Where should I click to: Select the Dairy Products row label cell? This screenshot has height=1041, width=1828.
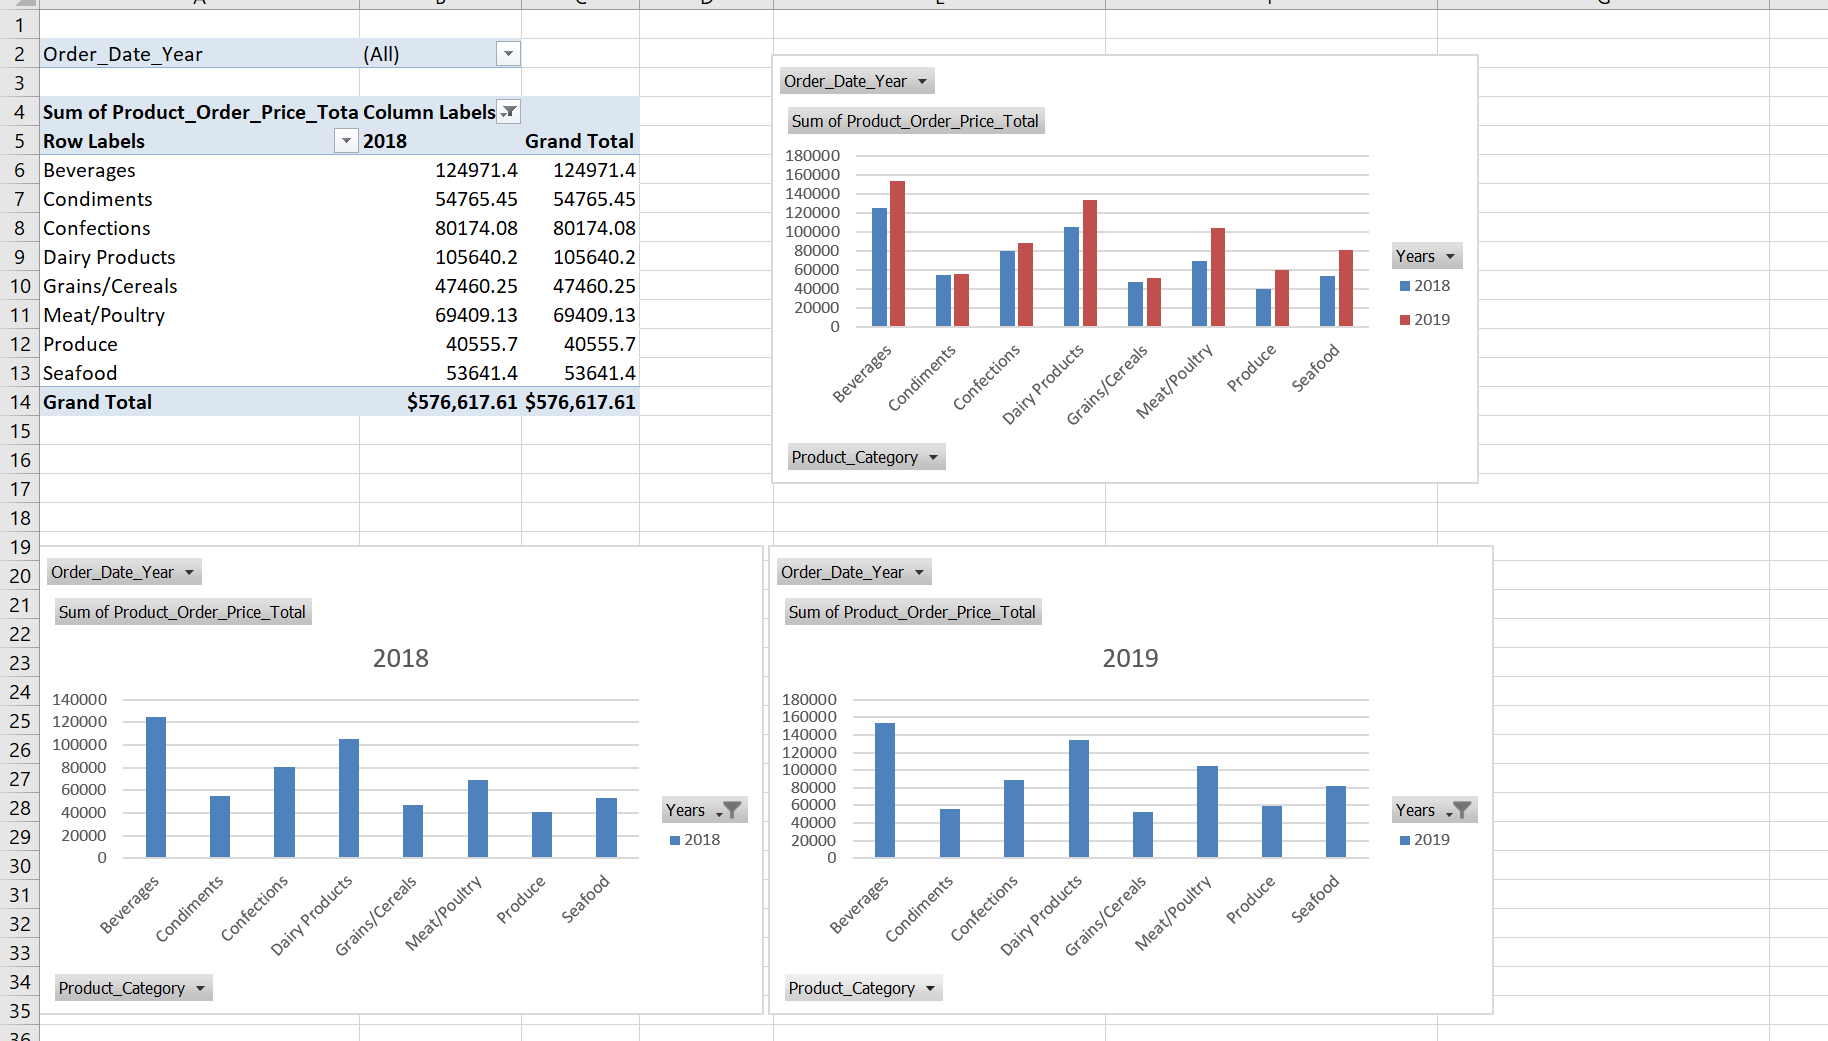[x=199, y=257]
